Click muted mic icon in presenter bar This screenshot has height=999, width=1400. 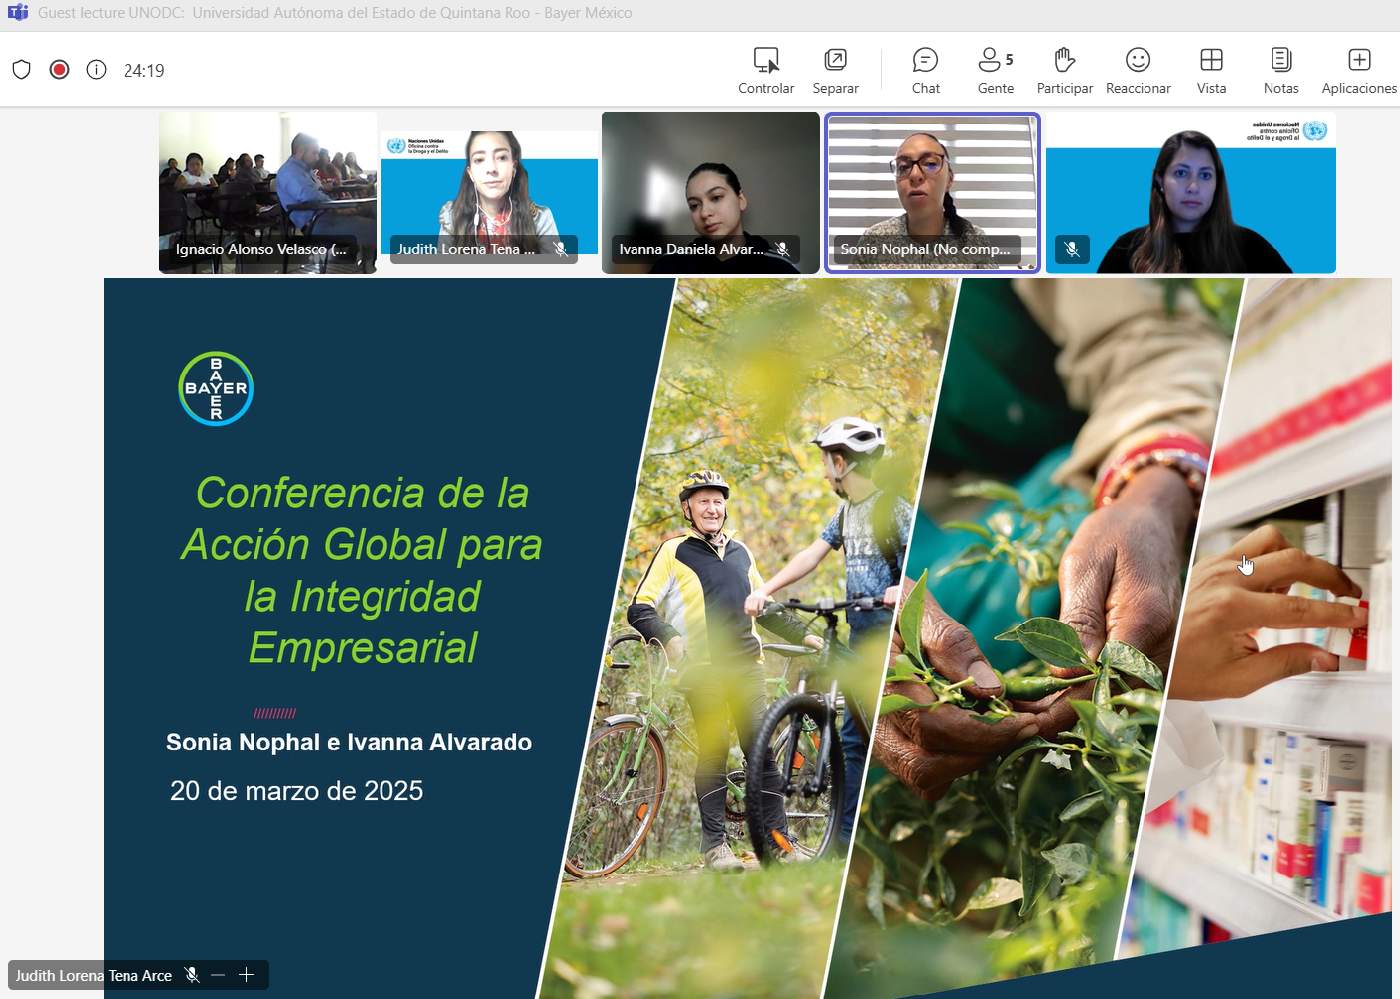coord(192,975)
